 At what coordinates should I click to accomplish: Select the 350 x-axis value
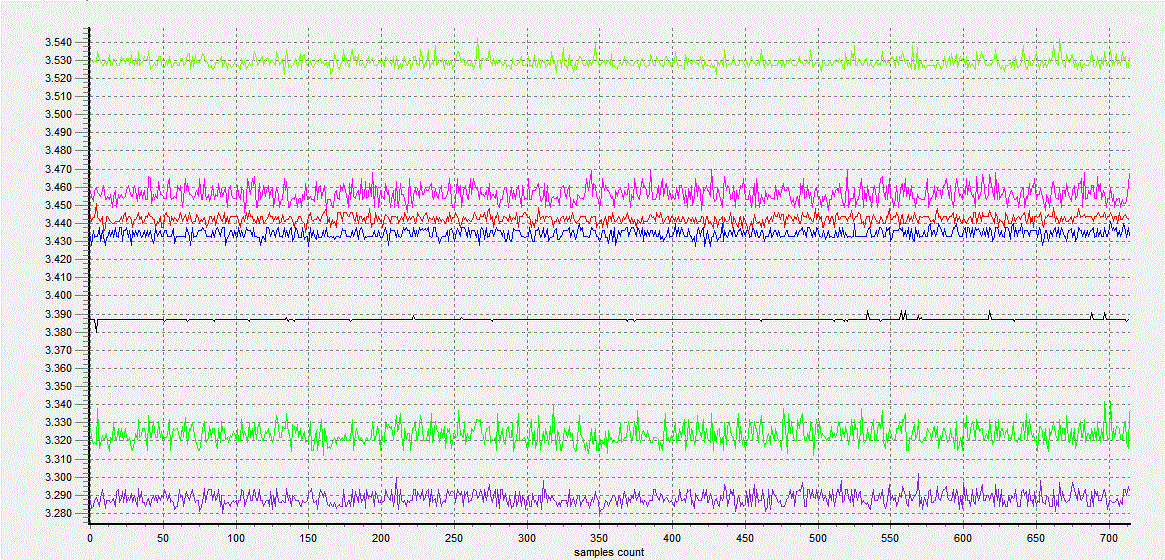[x=600, y=537]
